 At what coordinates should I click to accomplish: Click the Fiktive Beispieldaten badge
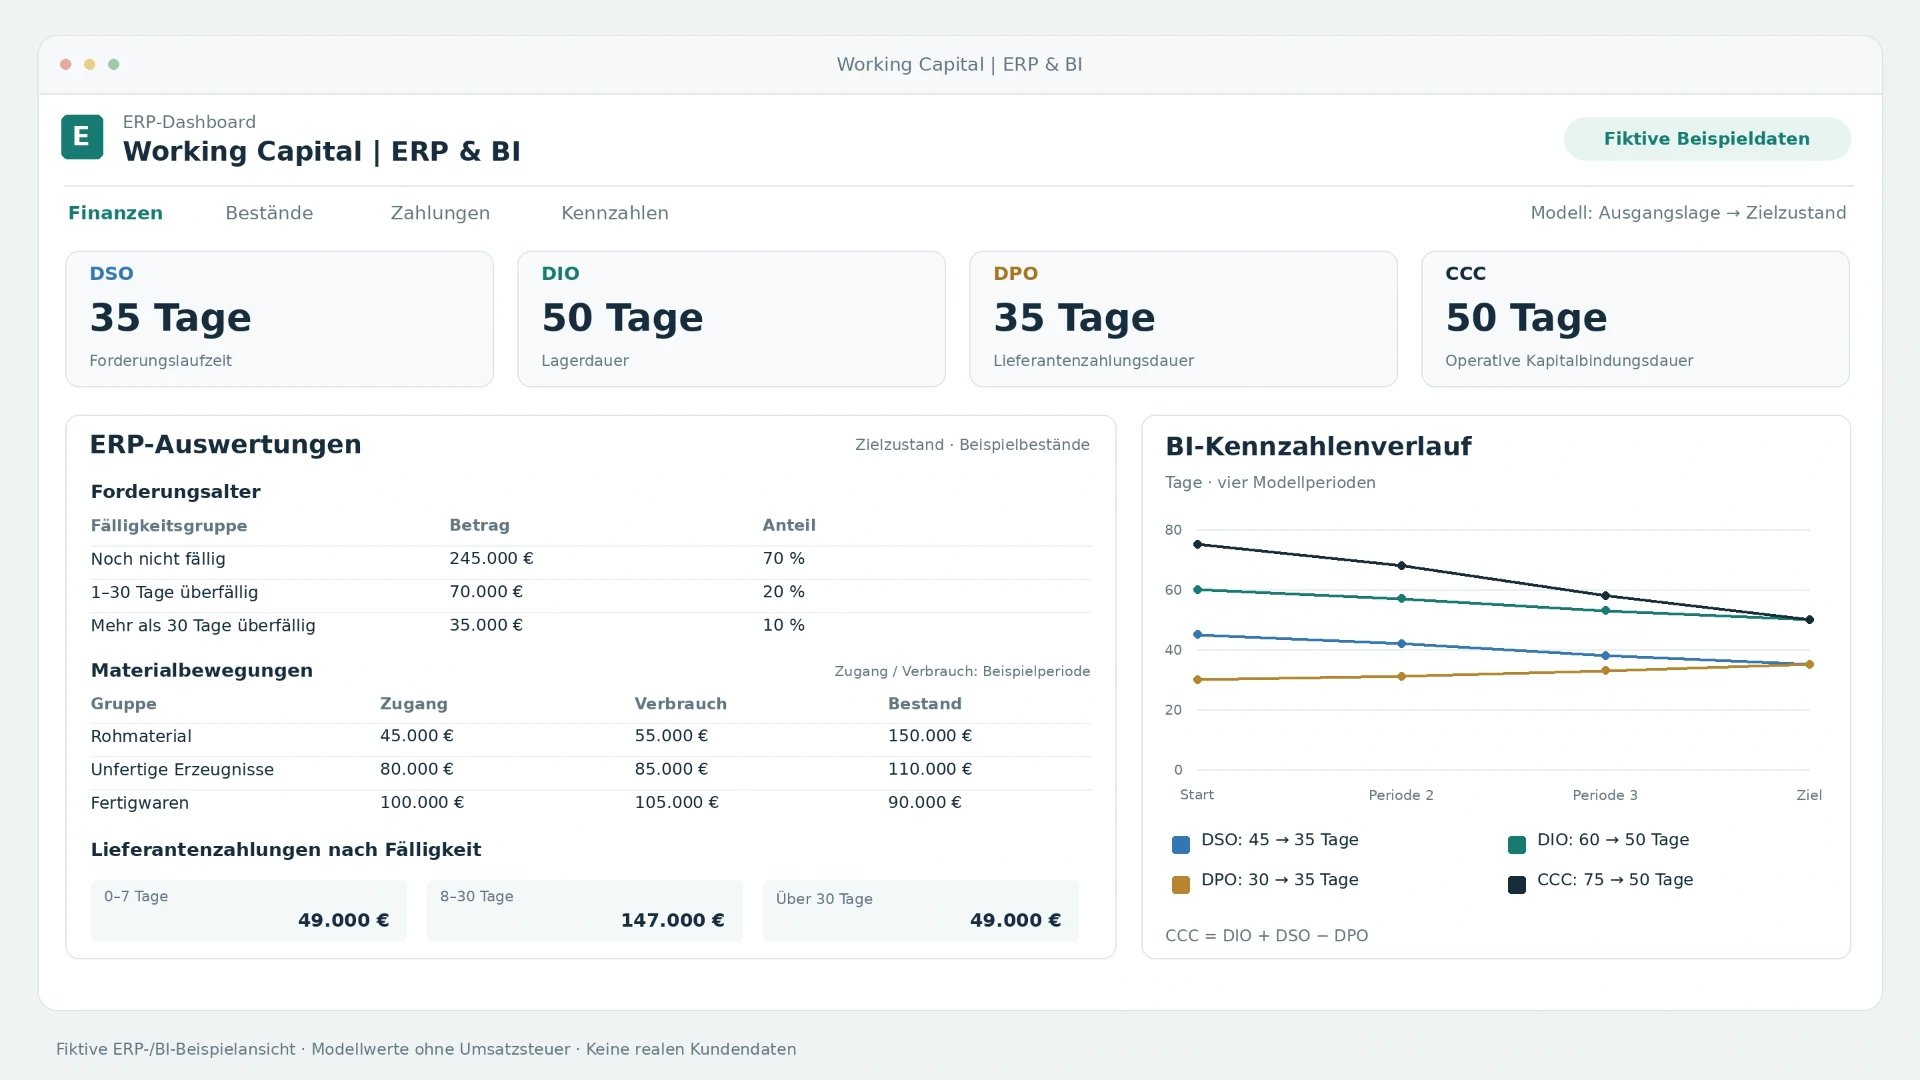[x=1707, y=139]
